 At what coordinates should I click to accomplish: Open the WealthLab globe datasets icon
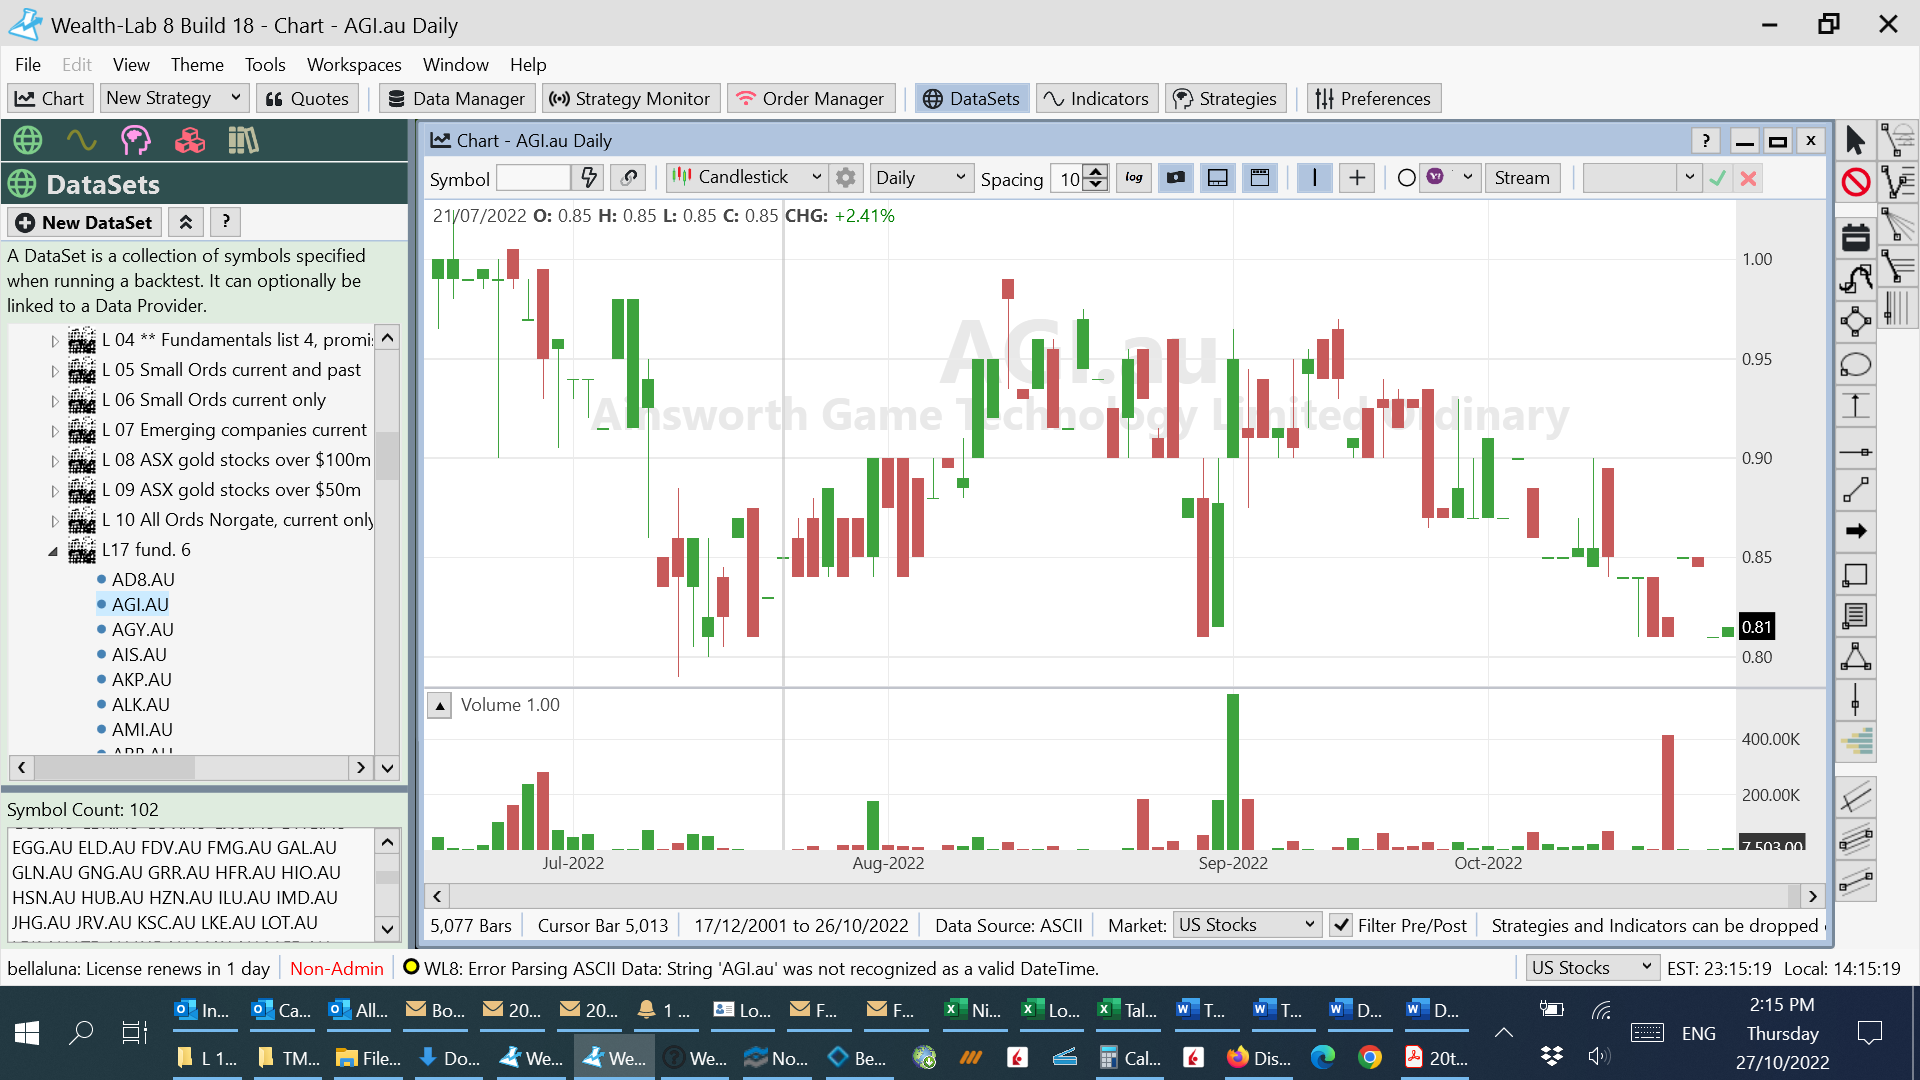[x=28, y=140]
